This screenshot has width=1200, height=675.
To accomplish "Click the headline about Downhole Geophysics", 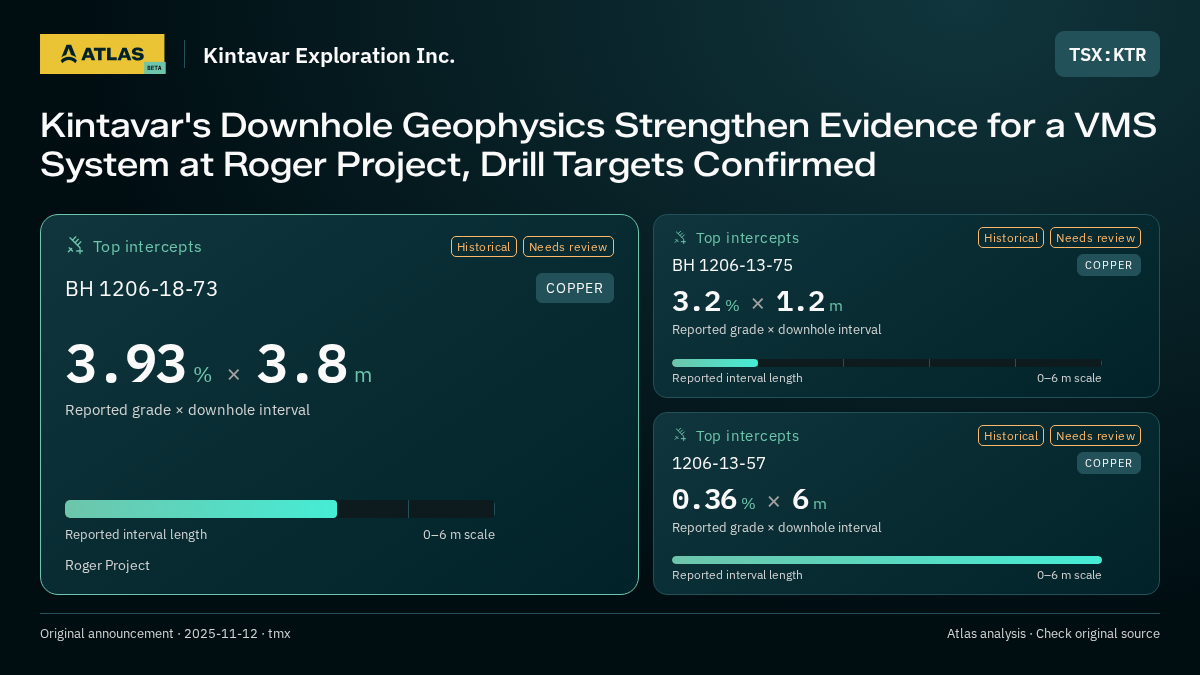I will point(598,144).
